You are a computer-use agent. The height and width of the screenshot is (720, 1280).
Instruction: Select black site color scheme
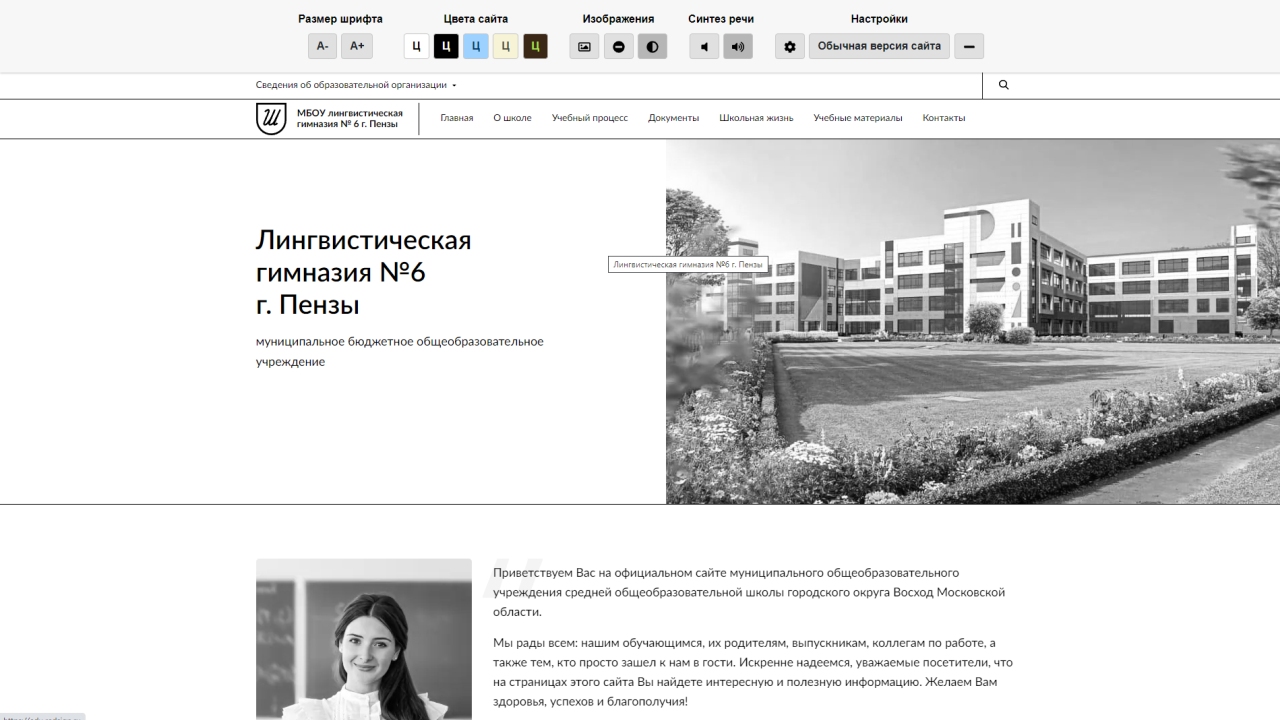(x=446, y=46)
